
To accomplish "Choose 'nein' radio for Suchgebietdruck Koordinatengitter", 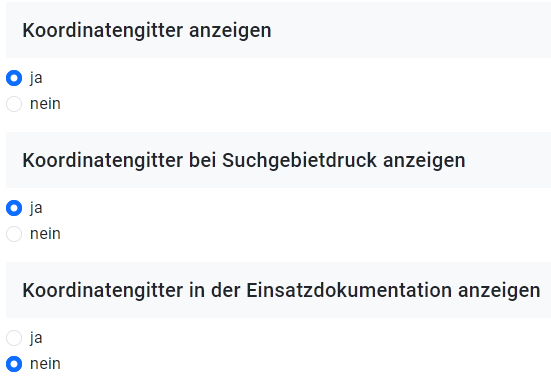I will pos(14,234).
